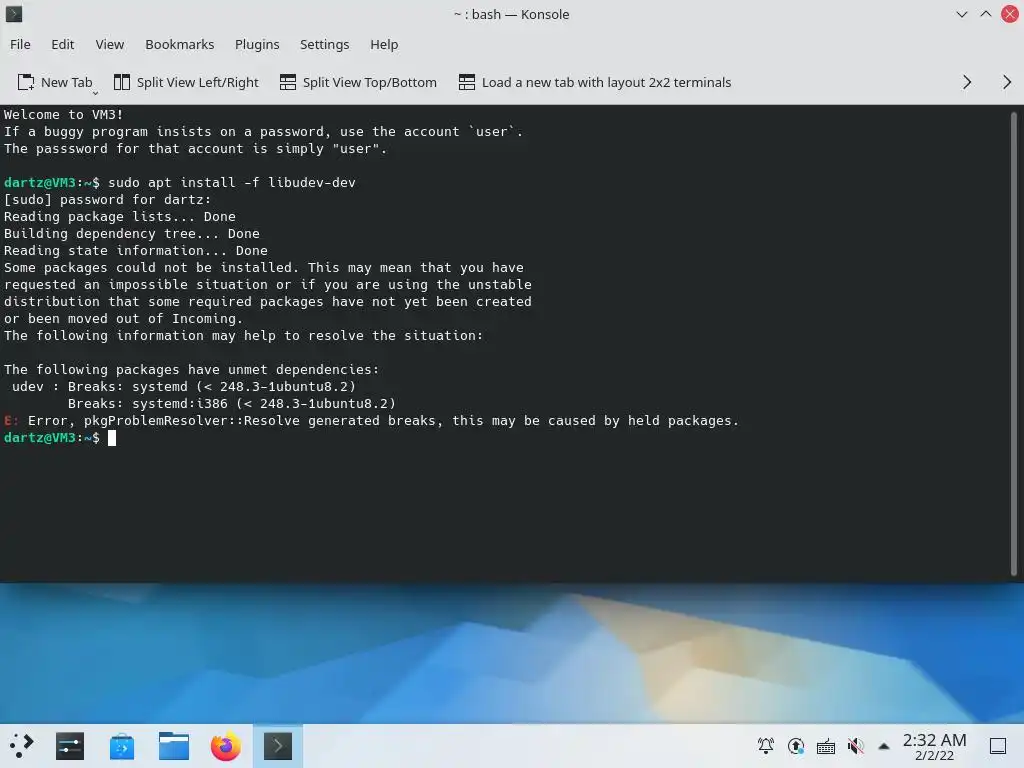This screenshot has height=768, width=1024.
Task: Click the Split View Top/Bottom icon
Action: [287, 82]
